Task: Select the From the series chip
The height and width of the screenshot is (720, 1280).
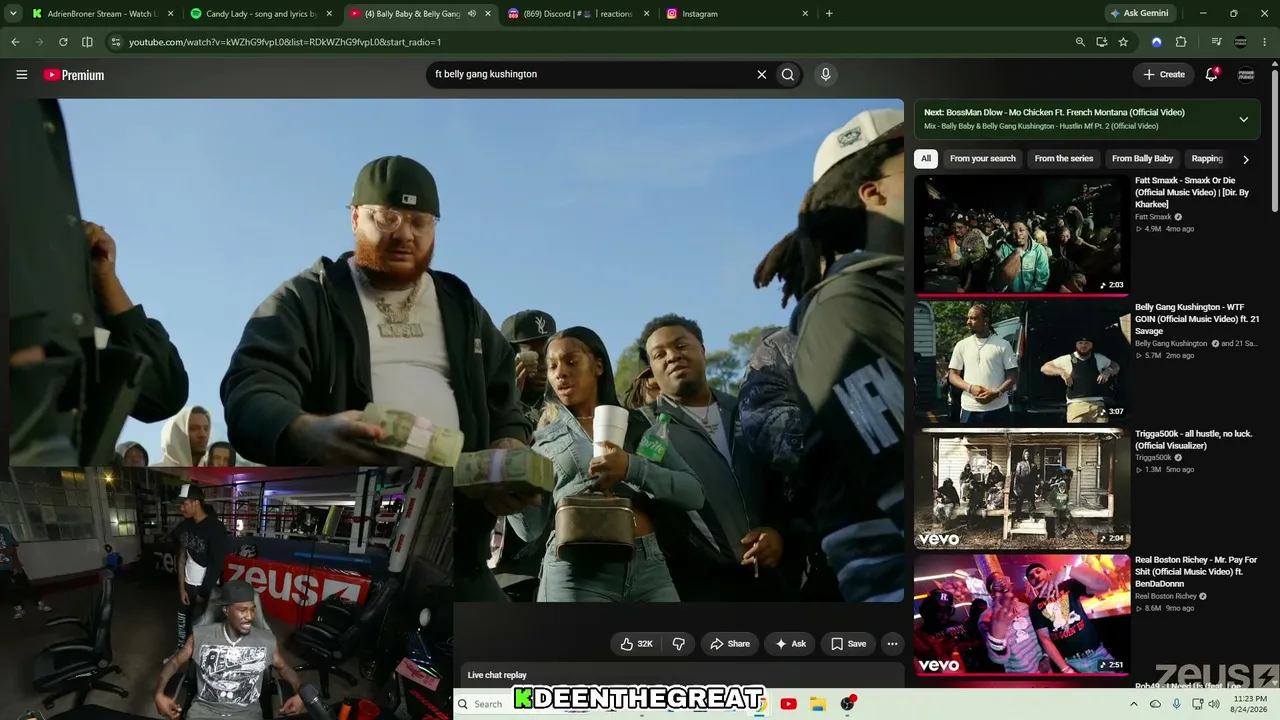Action: pyautogui.click(x=1064, y=159)
